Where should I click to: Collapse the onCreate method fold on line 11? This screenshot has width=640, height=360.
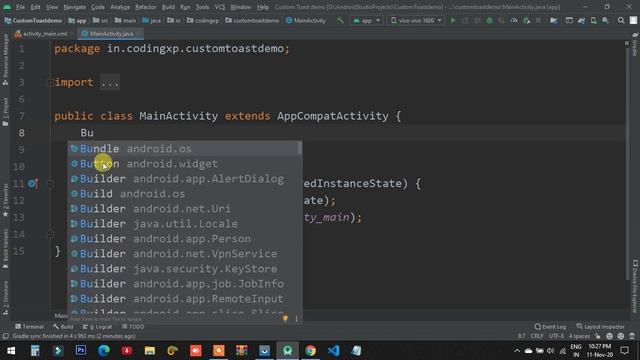(x=50, y=184)
